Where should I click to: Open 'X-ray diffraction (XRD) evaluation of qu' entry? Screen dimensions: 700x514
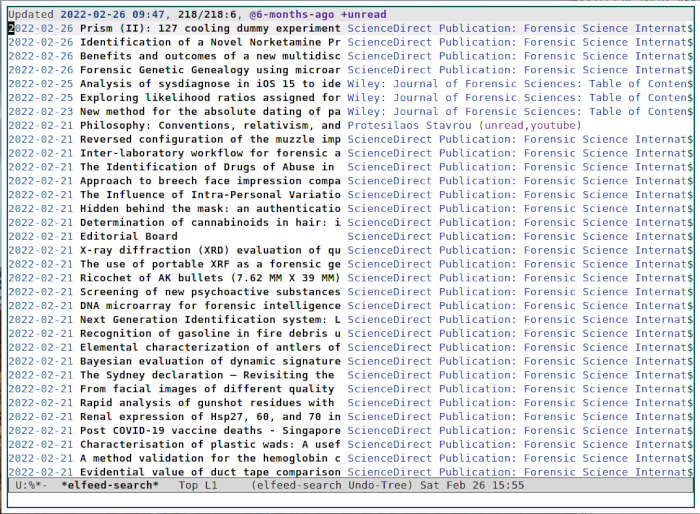tap(210, 250)
